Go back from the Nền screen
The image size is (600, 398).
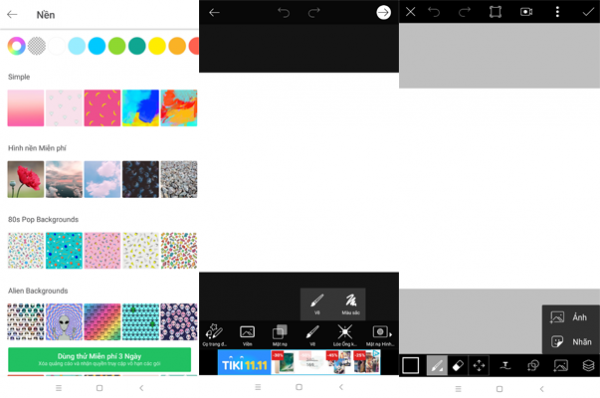(x=12, y=15)
